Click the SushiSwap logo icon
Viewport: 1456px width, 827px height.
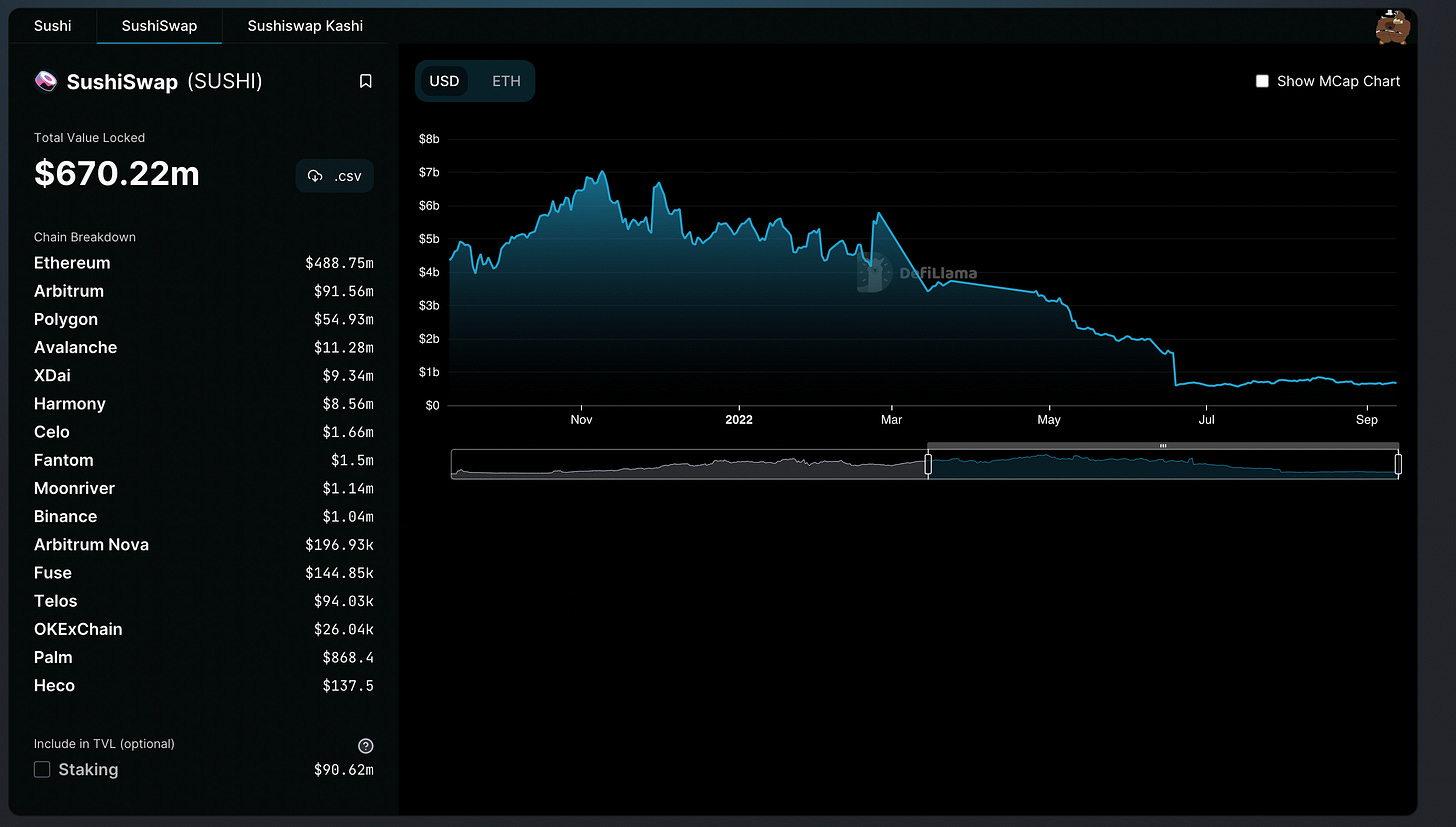coord(45,81)
